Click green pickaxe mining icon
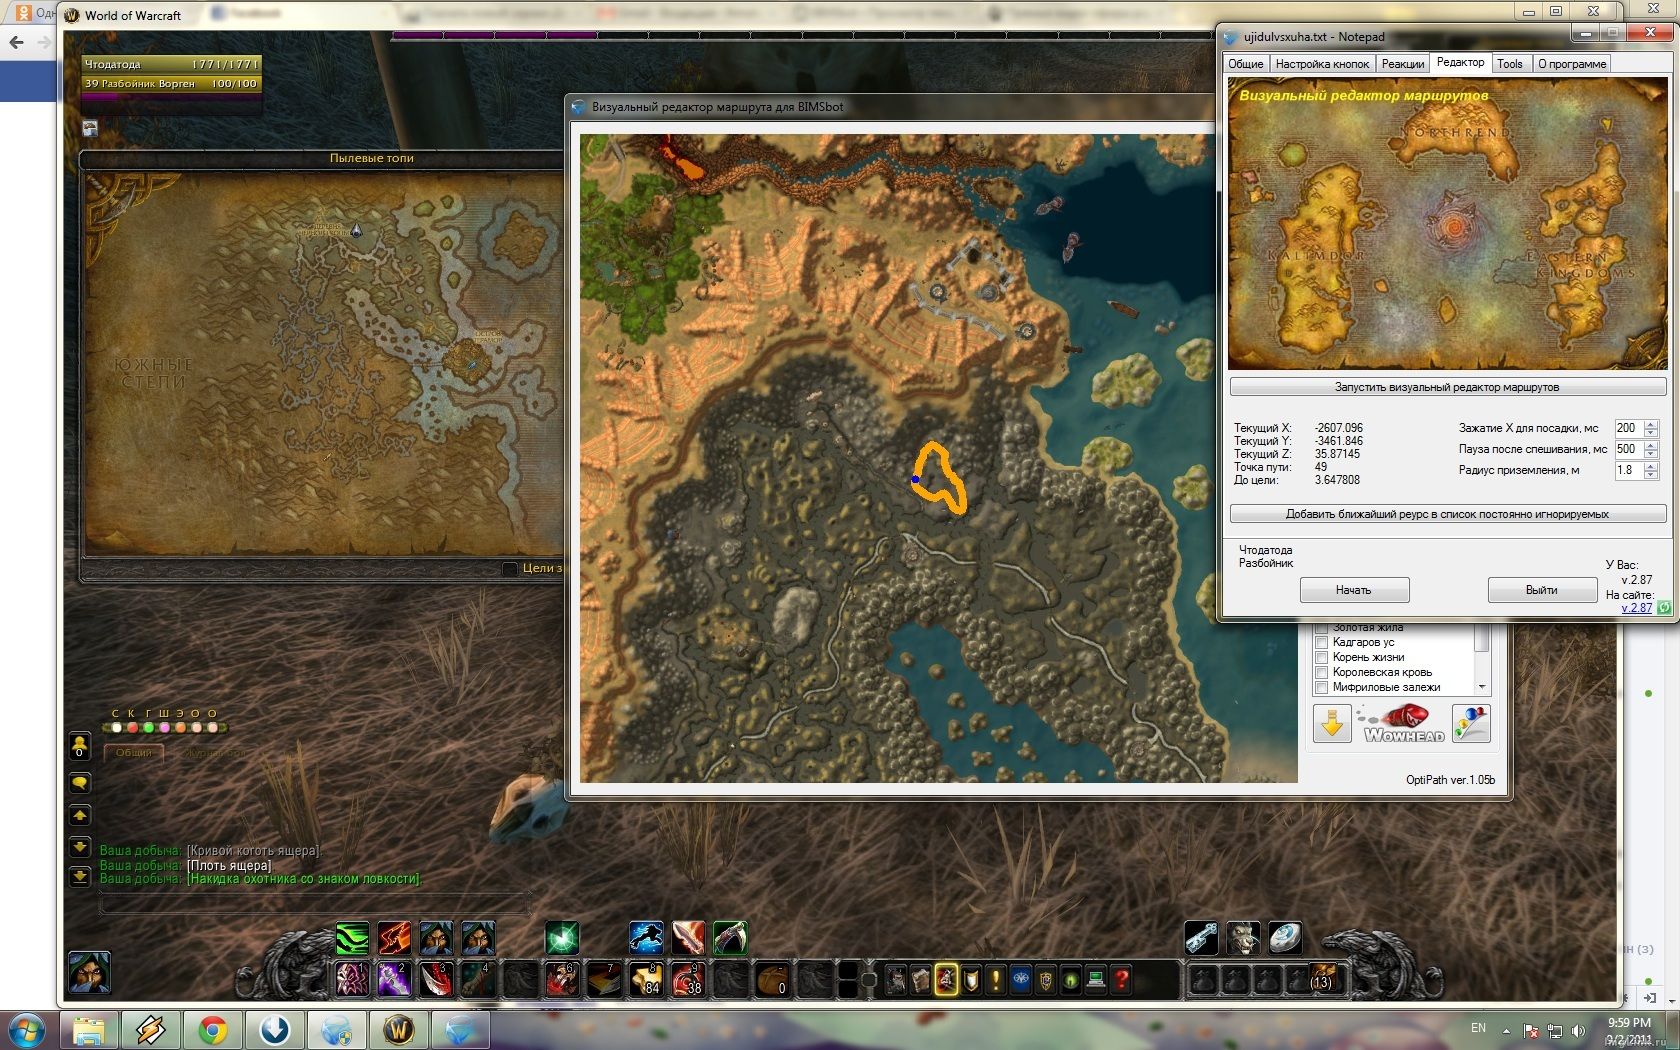1680x1050 pixels. point(730,937)
